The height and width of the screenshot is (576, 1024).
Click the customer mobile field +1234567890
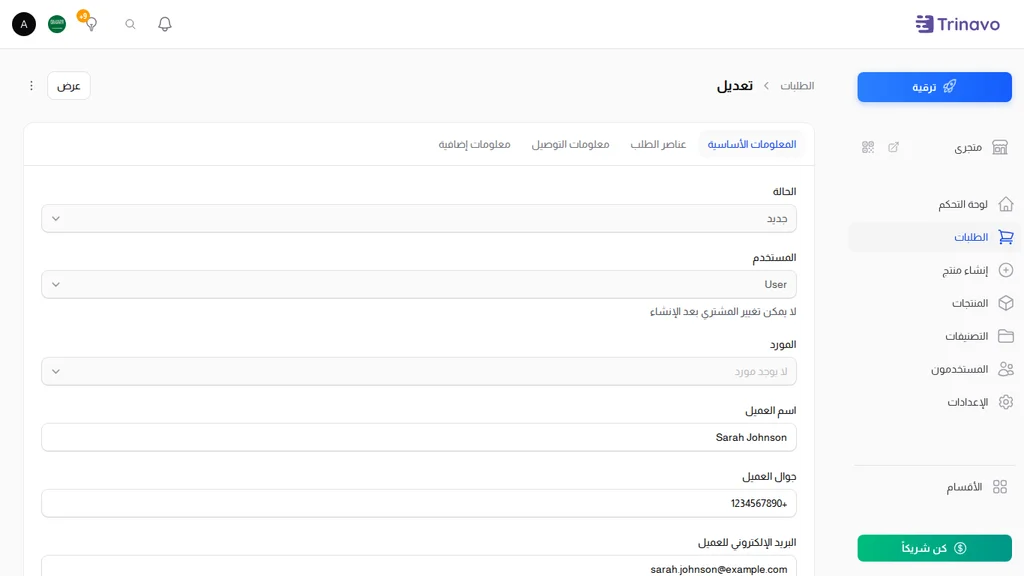[x=419, y=504]
